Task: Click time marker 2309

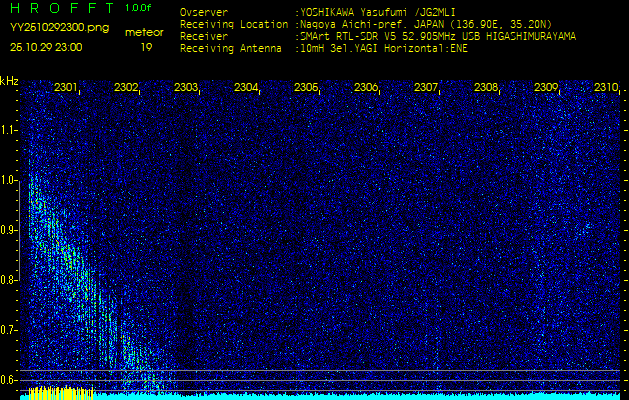Action: point(546,87)
